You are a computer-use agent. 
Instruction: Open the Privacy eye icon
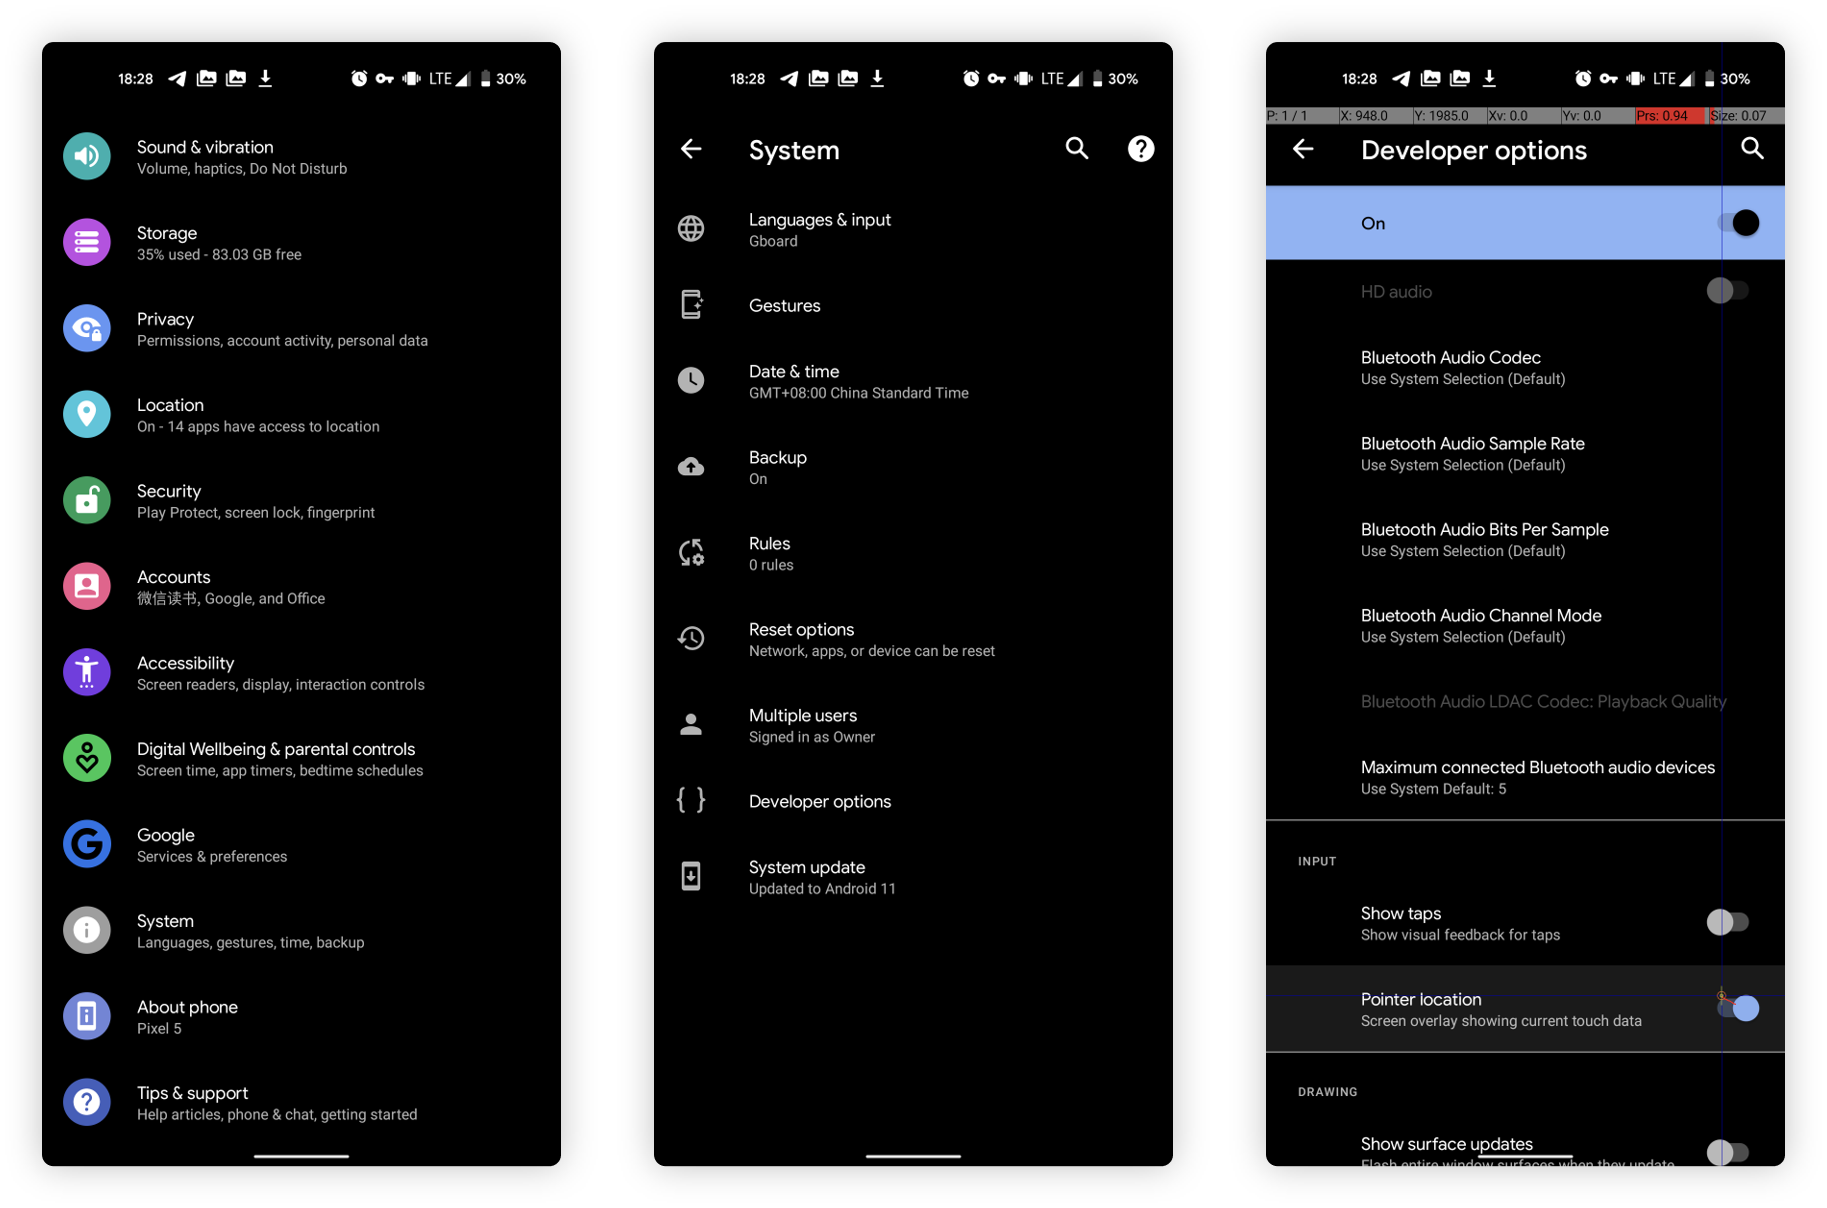point(87,329)
